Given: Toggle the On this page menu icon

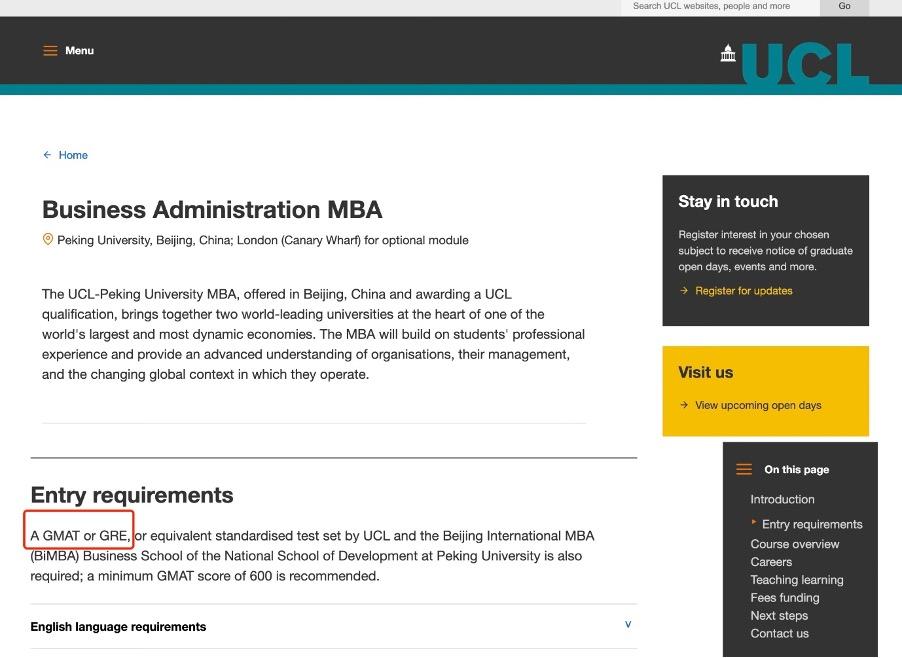Looking at the screenshot, I should pyautogui.click(x=744, y=469).
